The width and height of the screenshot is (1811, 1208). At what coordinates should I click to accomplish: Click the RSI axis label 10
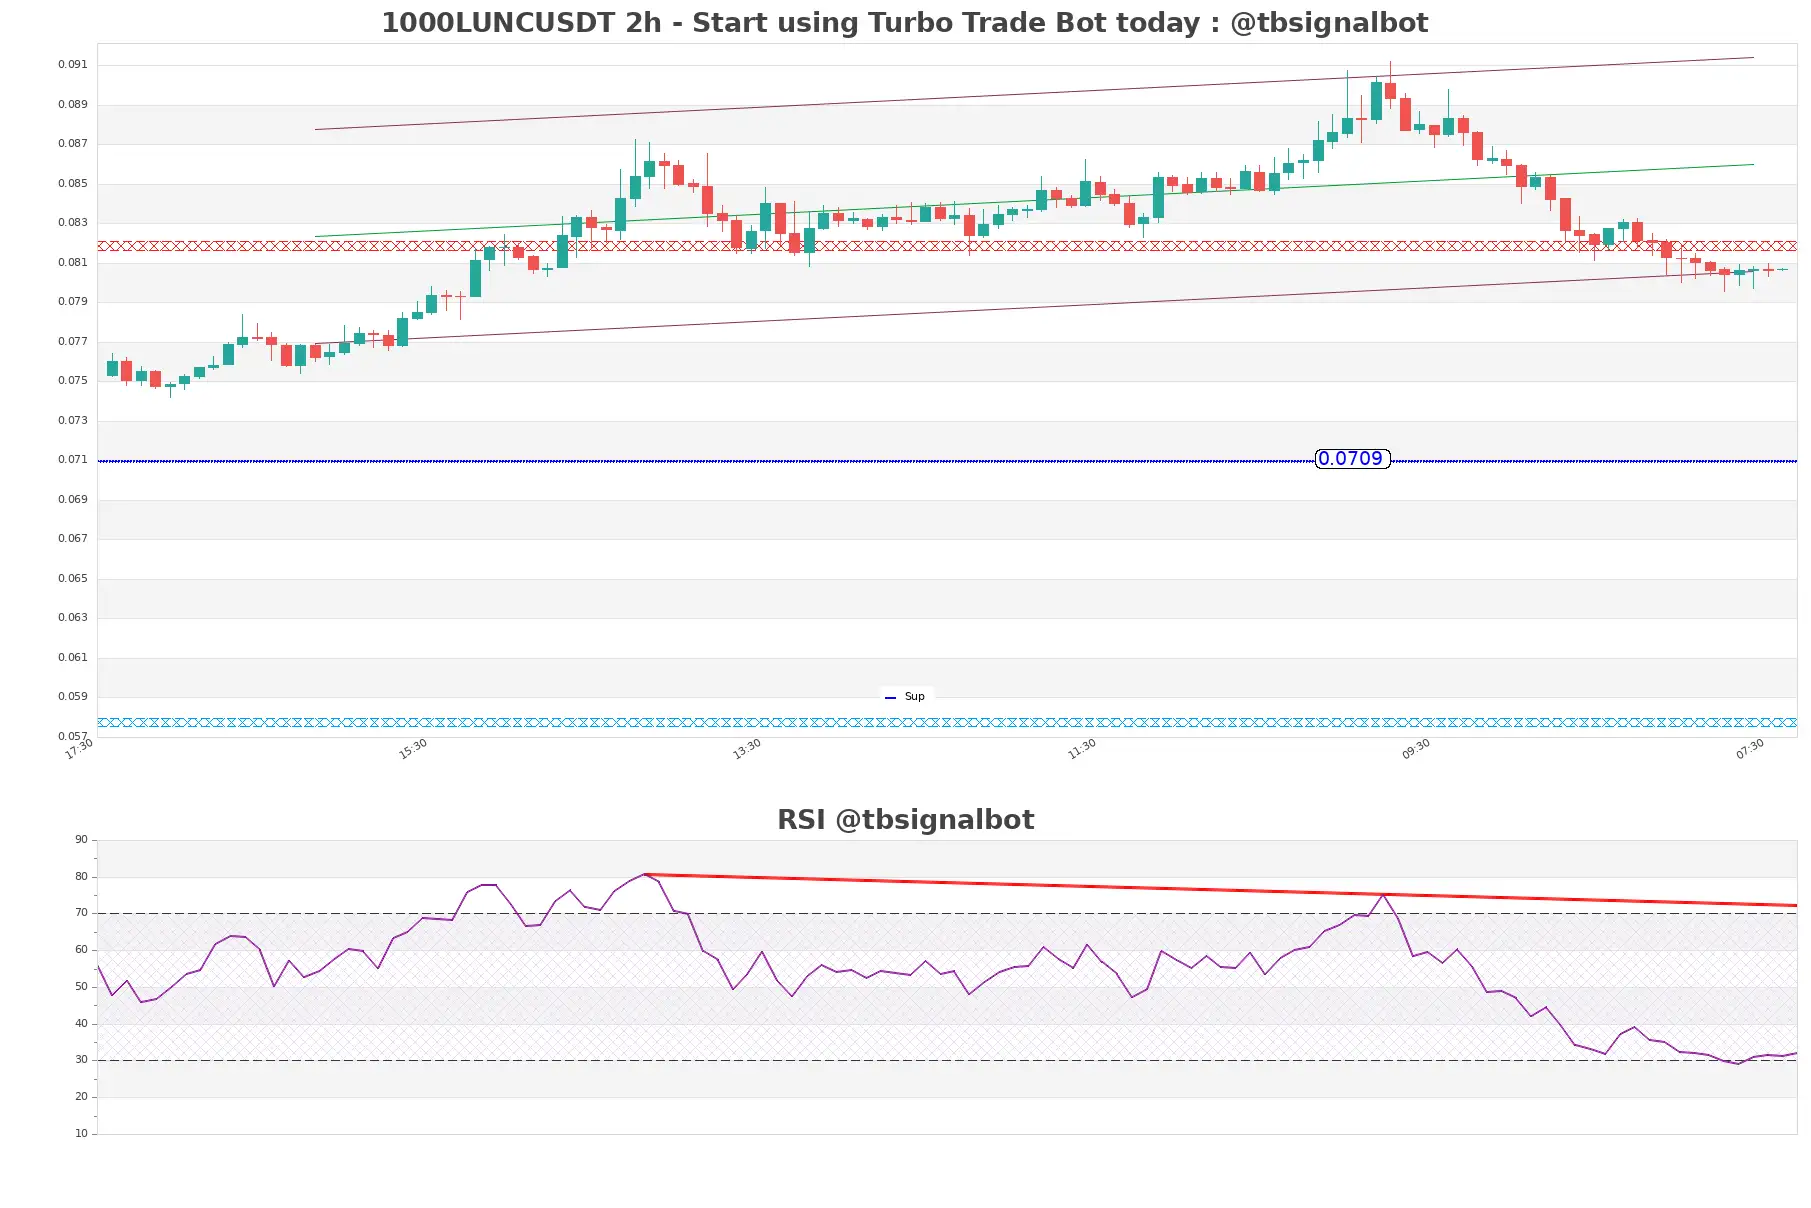(x=81, y=1134)
